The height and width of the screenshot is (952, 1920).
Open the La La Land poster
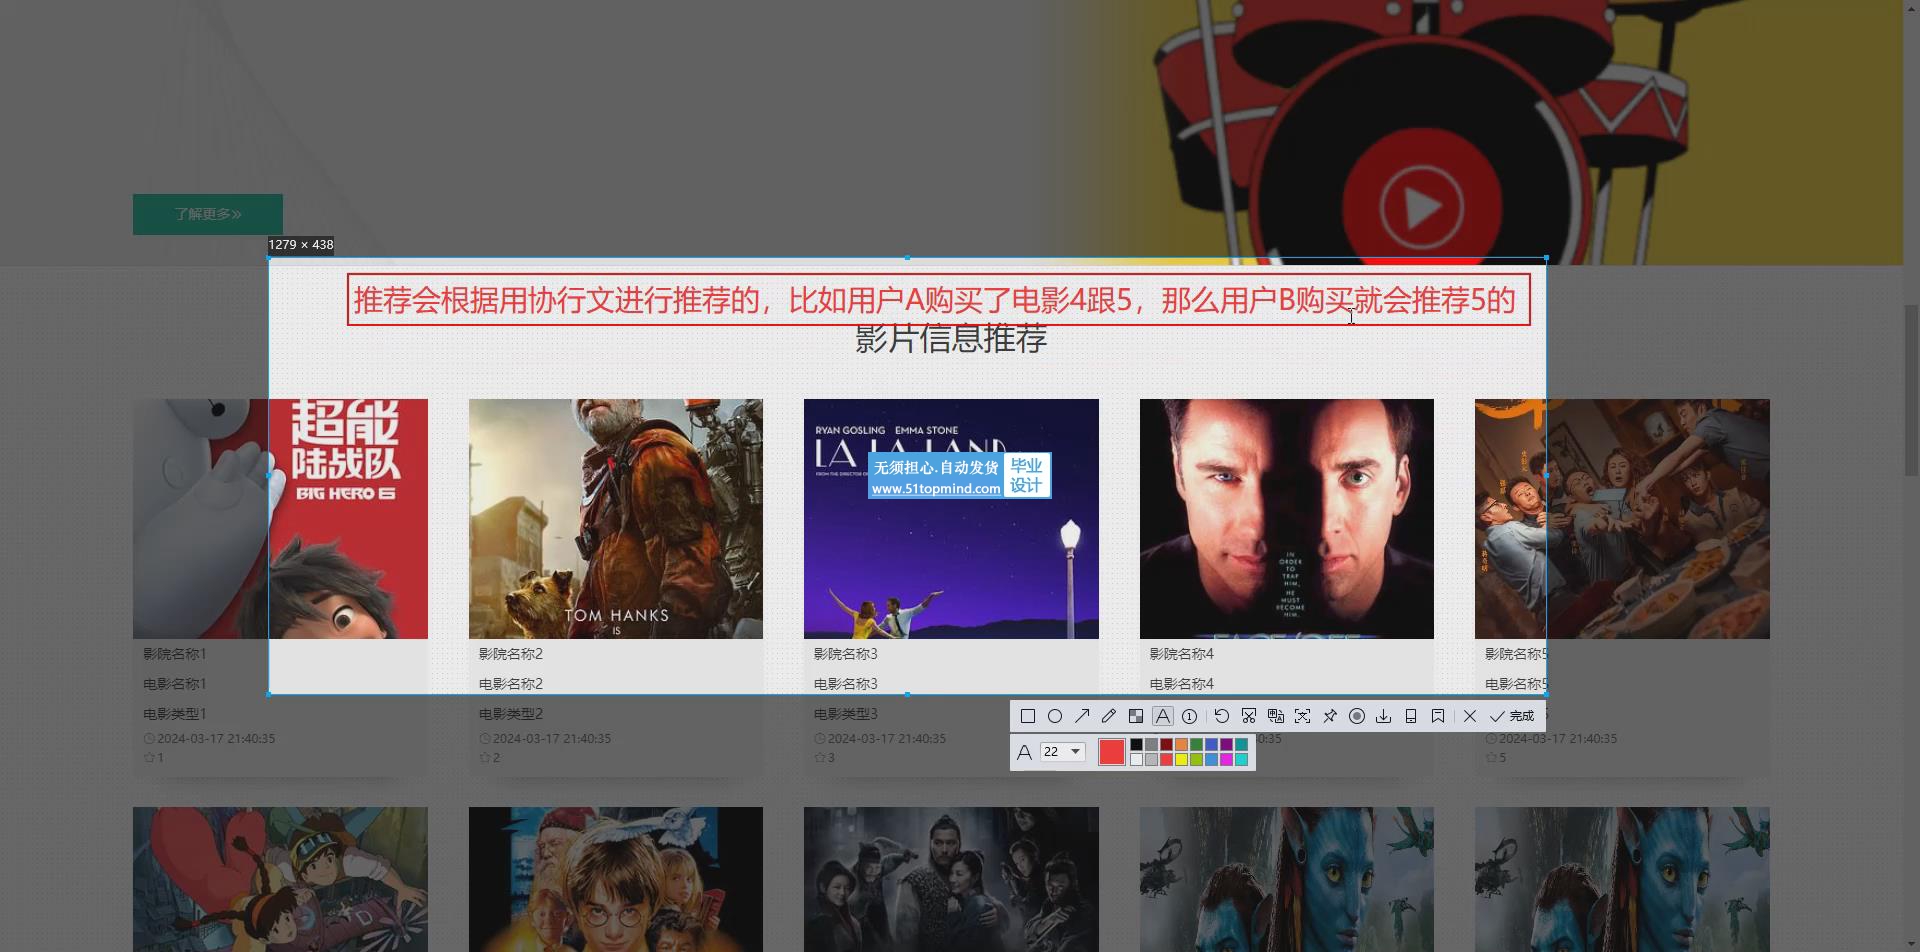[951, 519]
